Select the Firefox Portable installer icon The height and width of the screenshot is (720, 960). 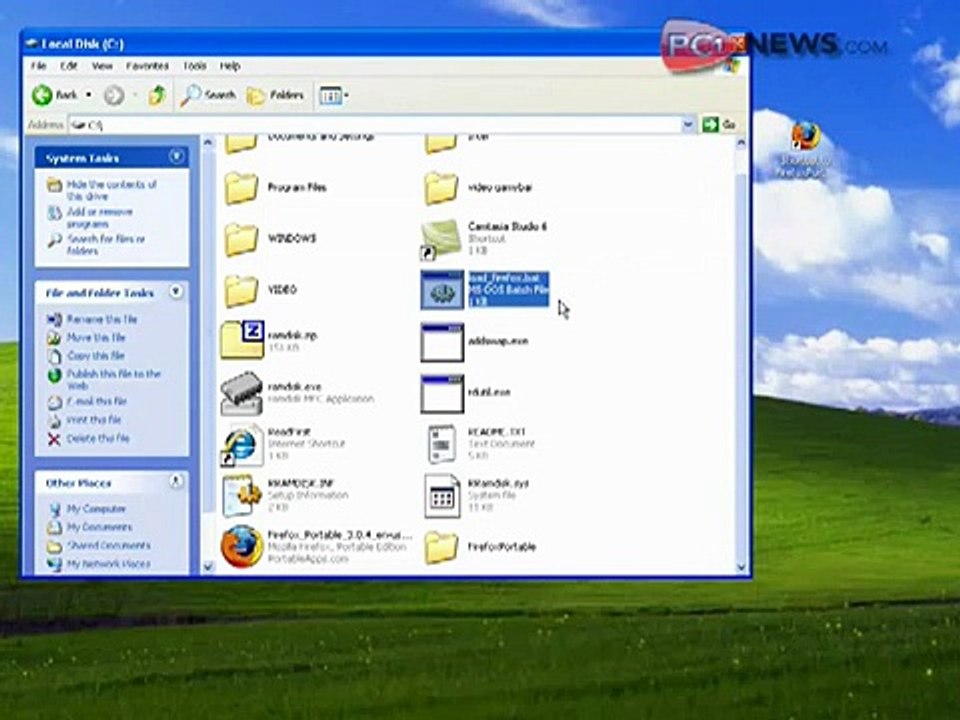pyautogui.click(x=242, y=546)
